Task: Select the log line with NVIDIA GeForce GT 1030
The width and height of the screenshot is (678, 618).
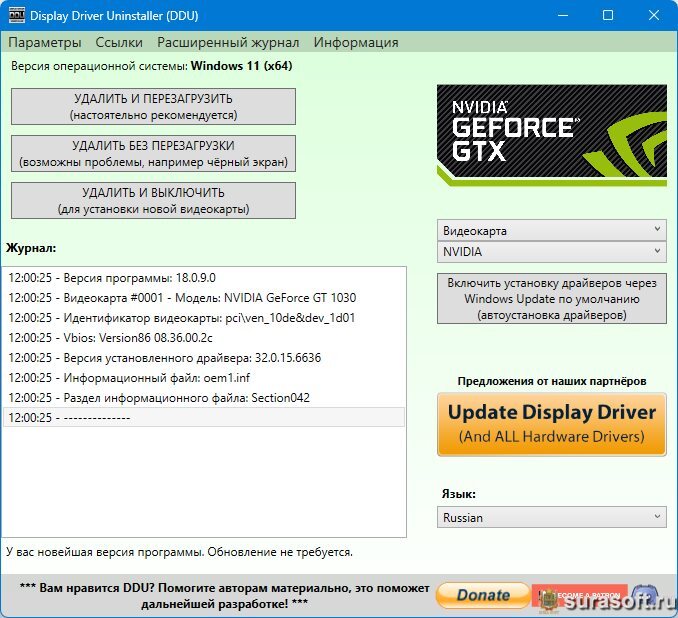Action: click(204, 298)
